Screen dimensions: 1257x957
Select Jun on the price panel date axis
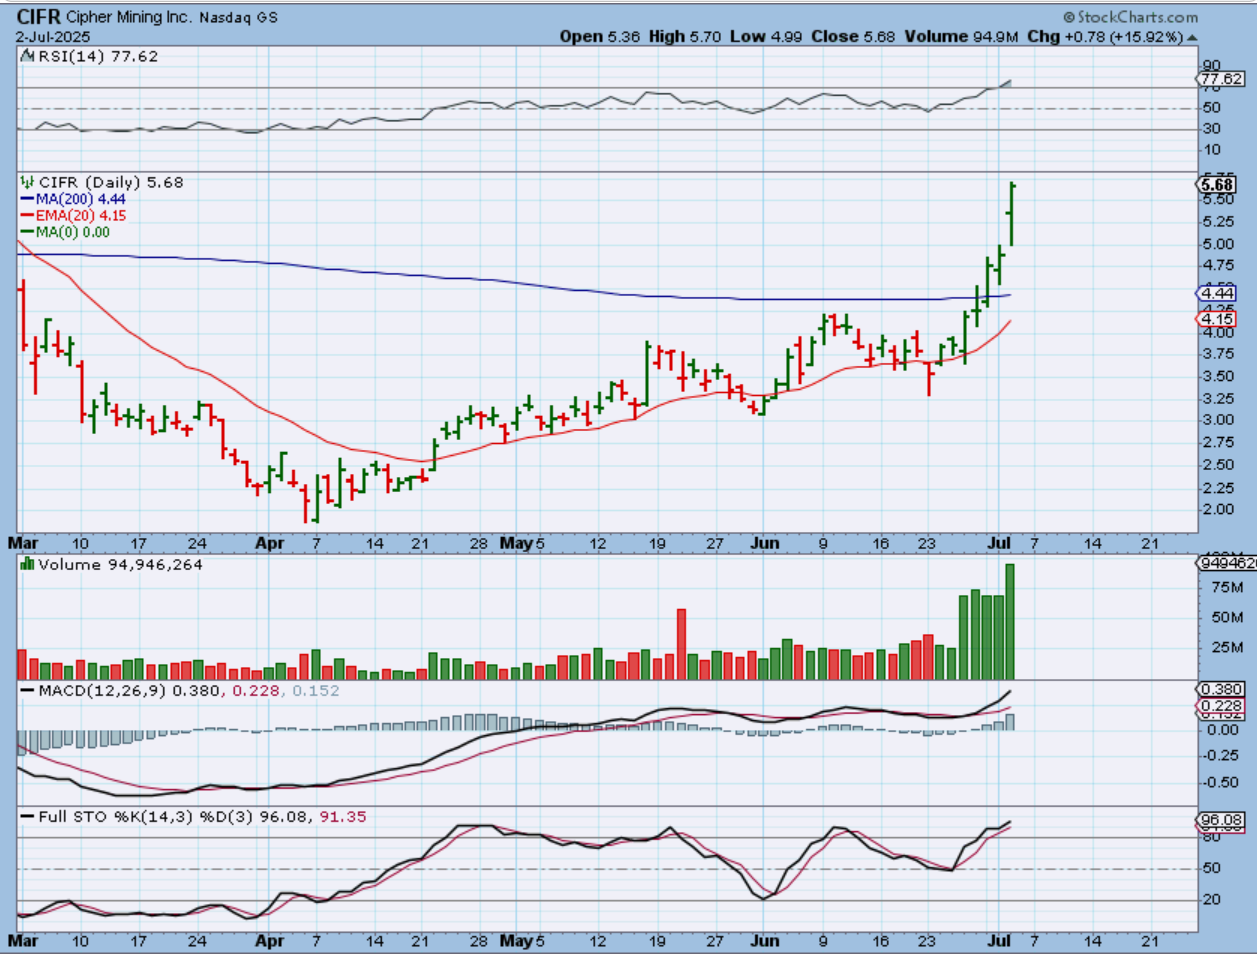(x=765, y=543)
